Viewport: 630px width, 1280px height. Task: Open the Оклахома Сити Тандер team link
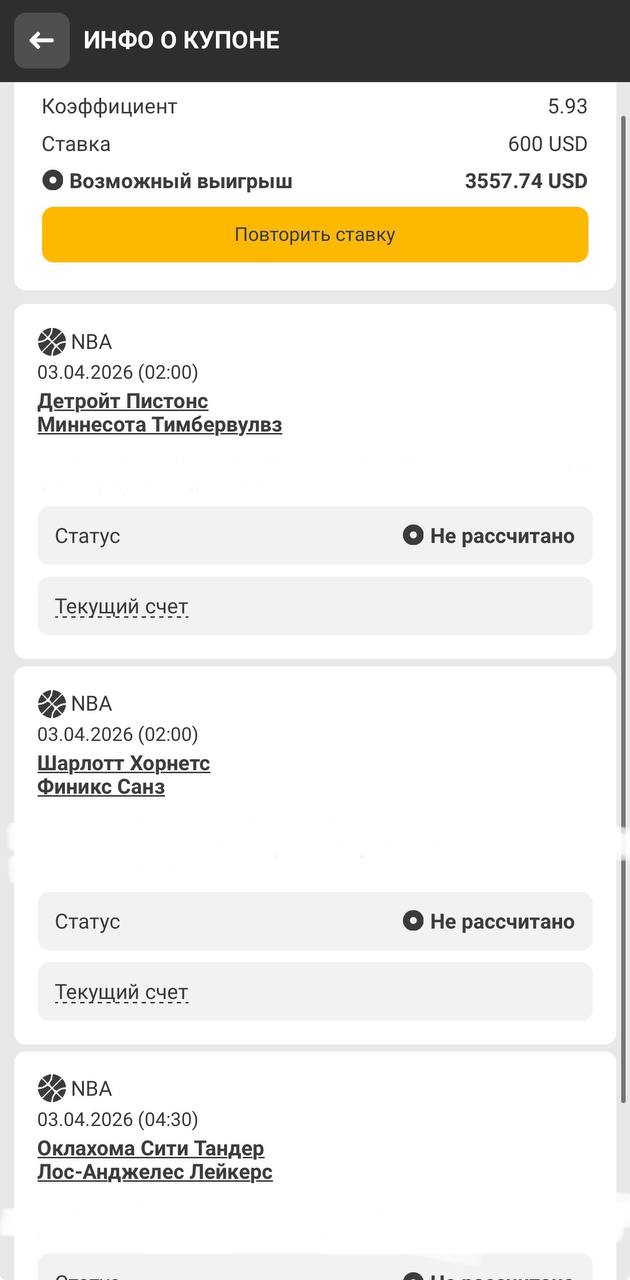coord(151,1148)
